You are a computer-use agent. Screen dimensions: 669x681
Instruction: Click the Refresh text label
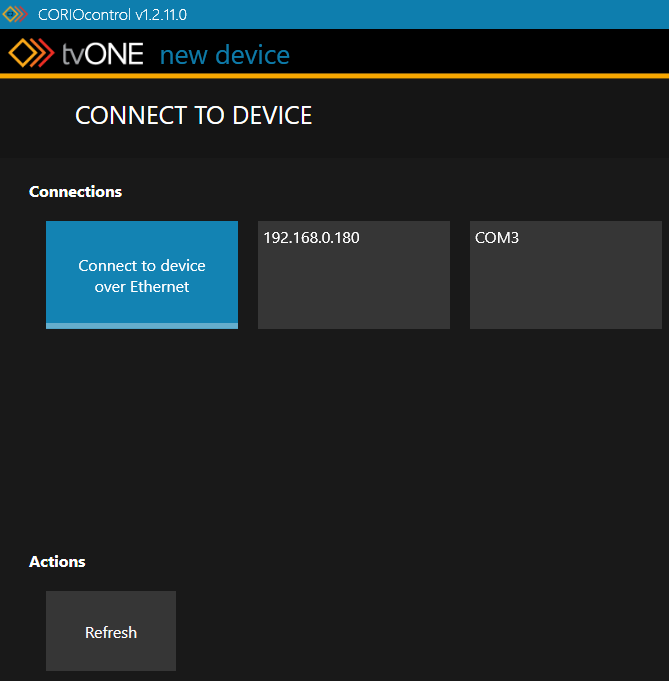click(x=111, y=633)
